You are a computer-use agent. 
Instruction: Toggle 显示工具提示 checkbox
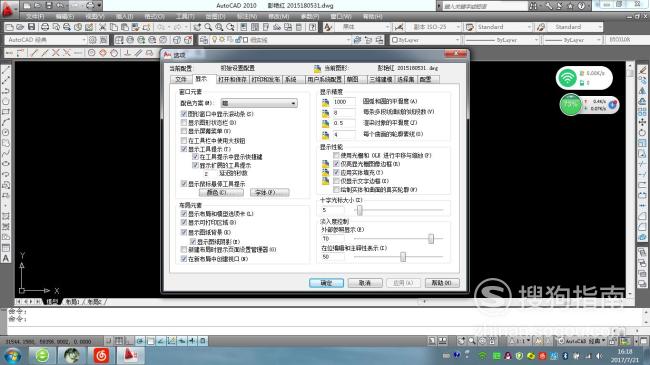184,149
